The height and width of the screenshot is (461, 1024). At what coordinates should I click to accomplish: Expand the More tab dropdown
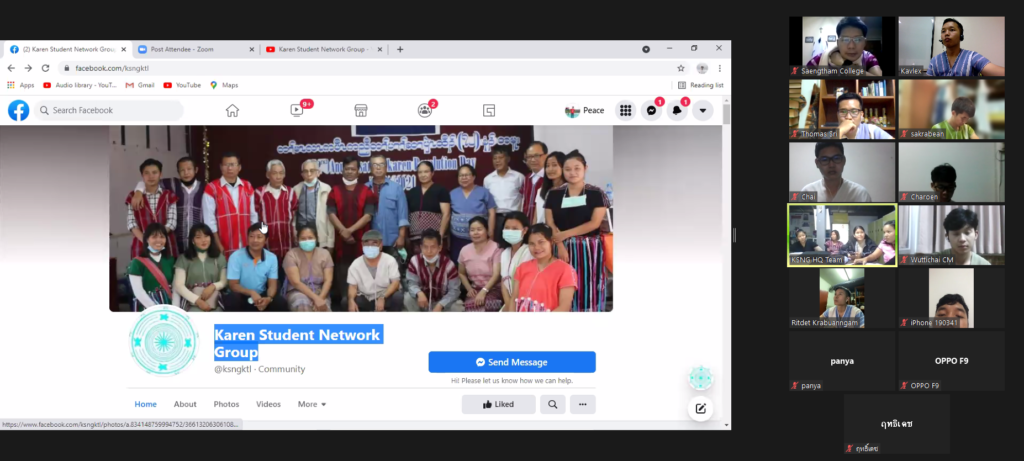pyautogui.click(x=312, y=404)
